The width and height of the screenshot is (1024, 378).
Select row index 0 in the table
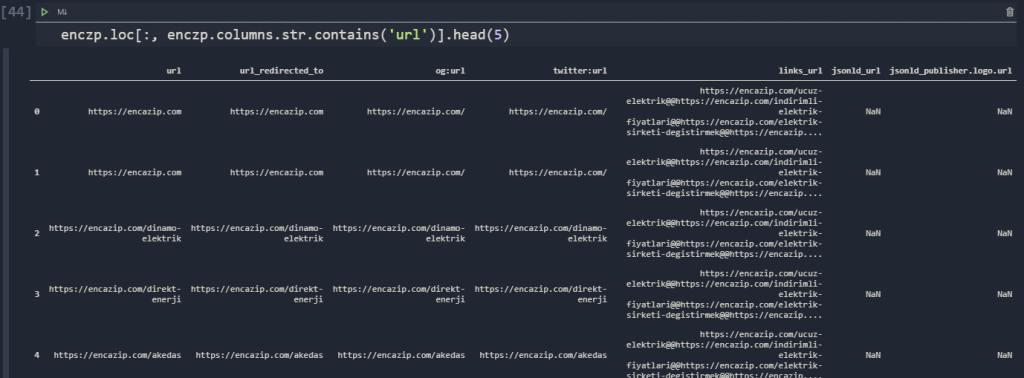tap(37, 112)
